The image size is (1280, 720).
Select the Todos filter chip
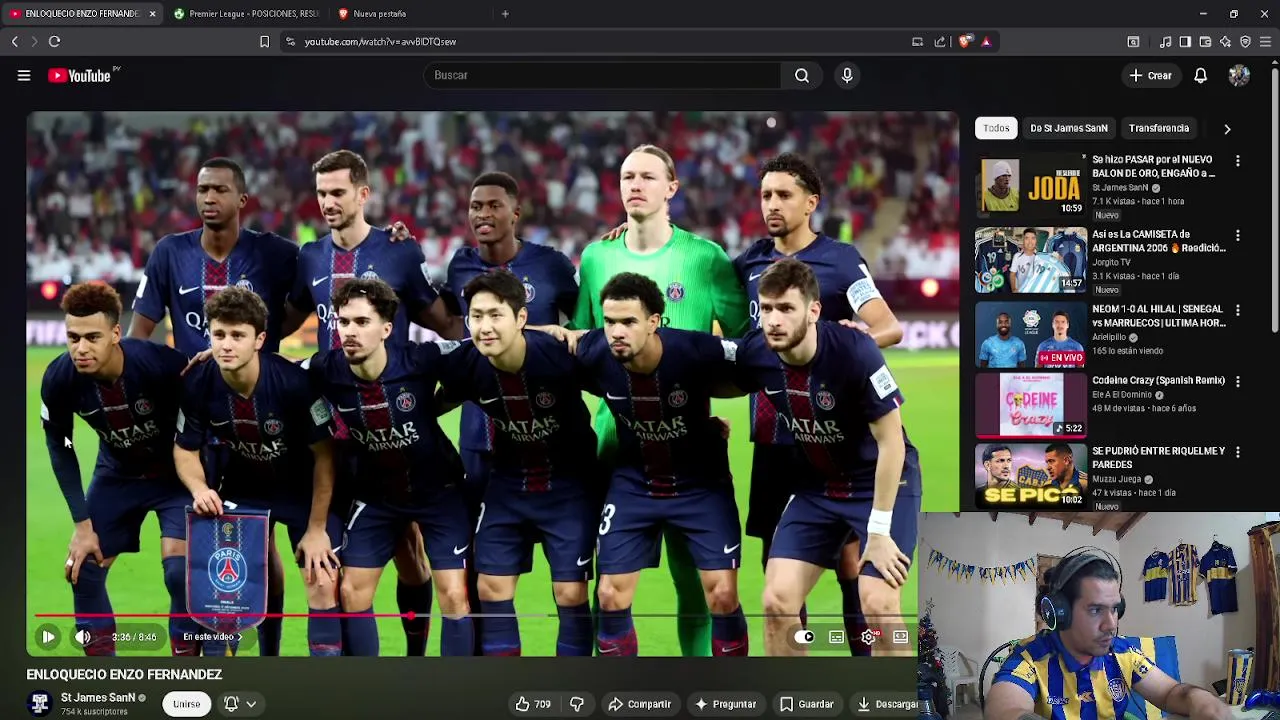[996, 128]
